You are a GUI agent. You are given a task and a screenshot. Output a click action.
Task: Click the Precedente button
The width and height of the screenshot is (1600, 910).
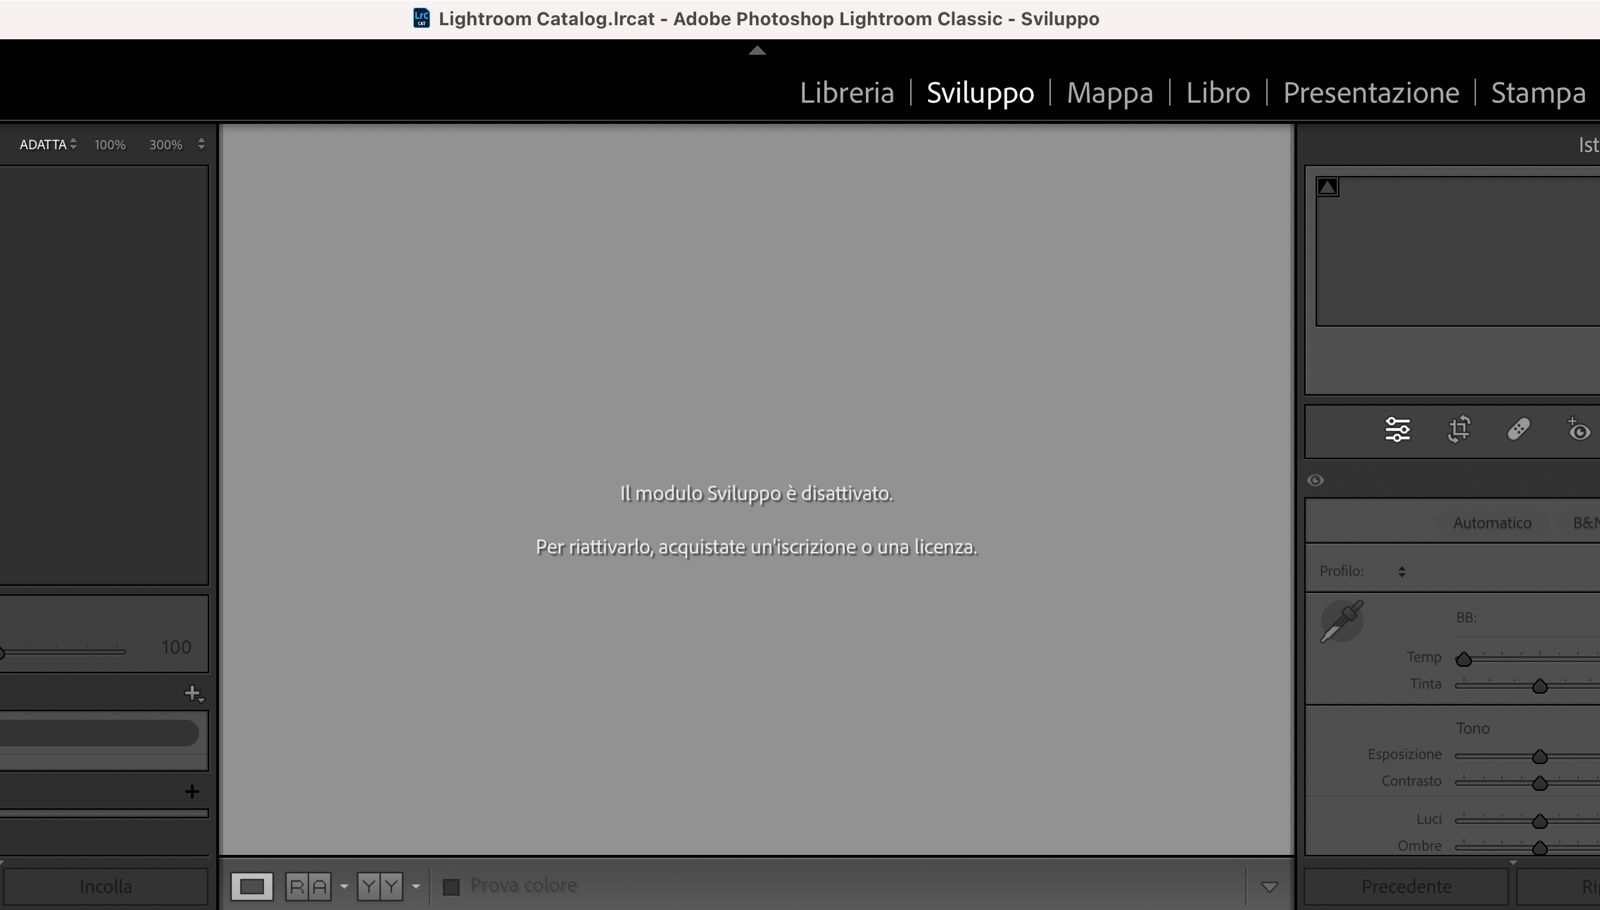(1406, 887)
